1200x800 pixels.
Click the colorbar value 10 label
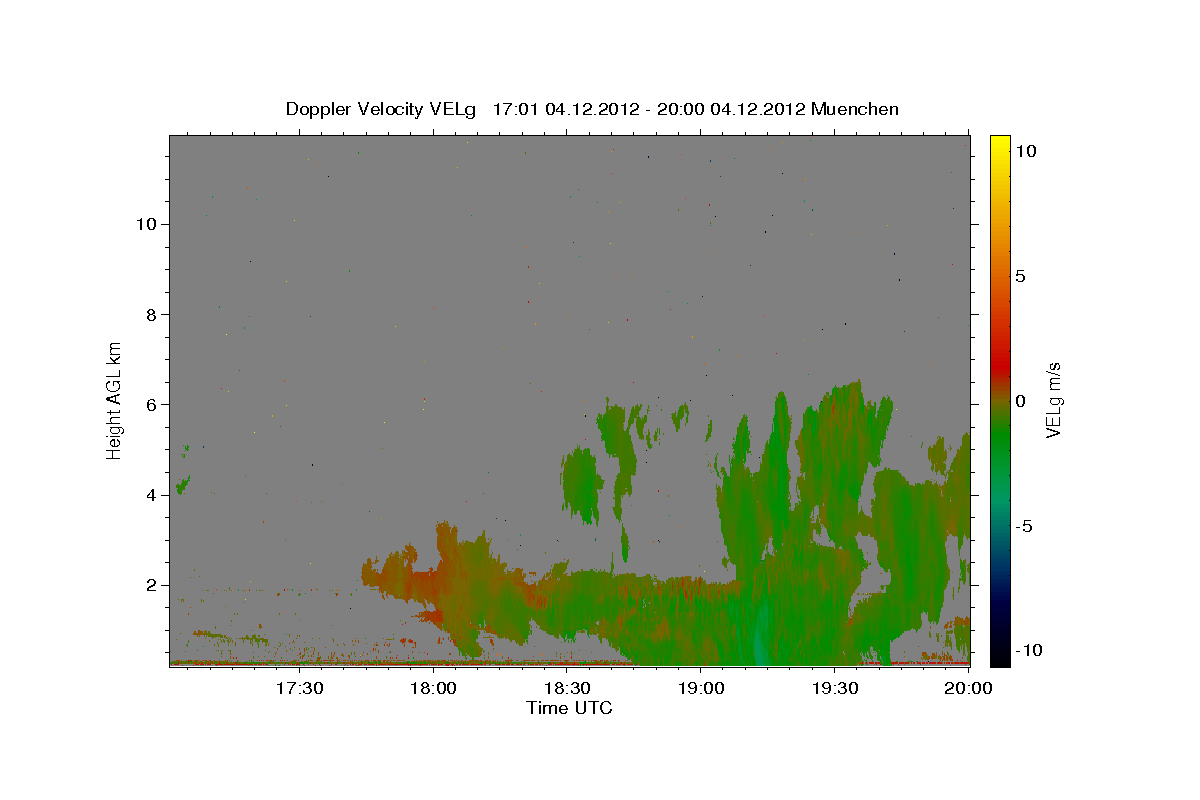[x=1025, y=151]
